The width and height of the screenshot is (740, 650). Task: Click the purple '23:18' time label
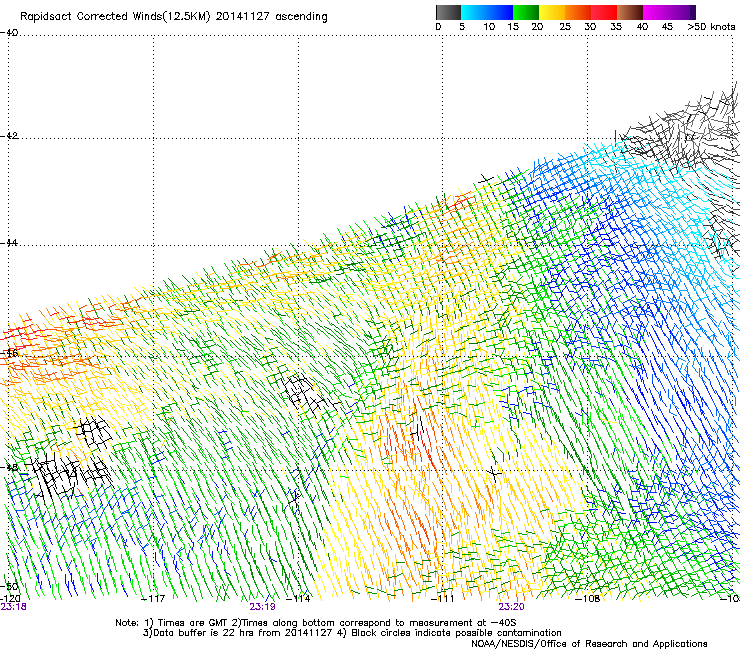click(x=14, y=607)
